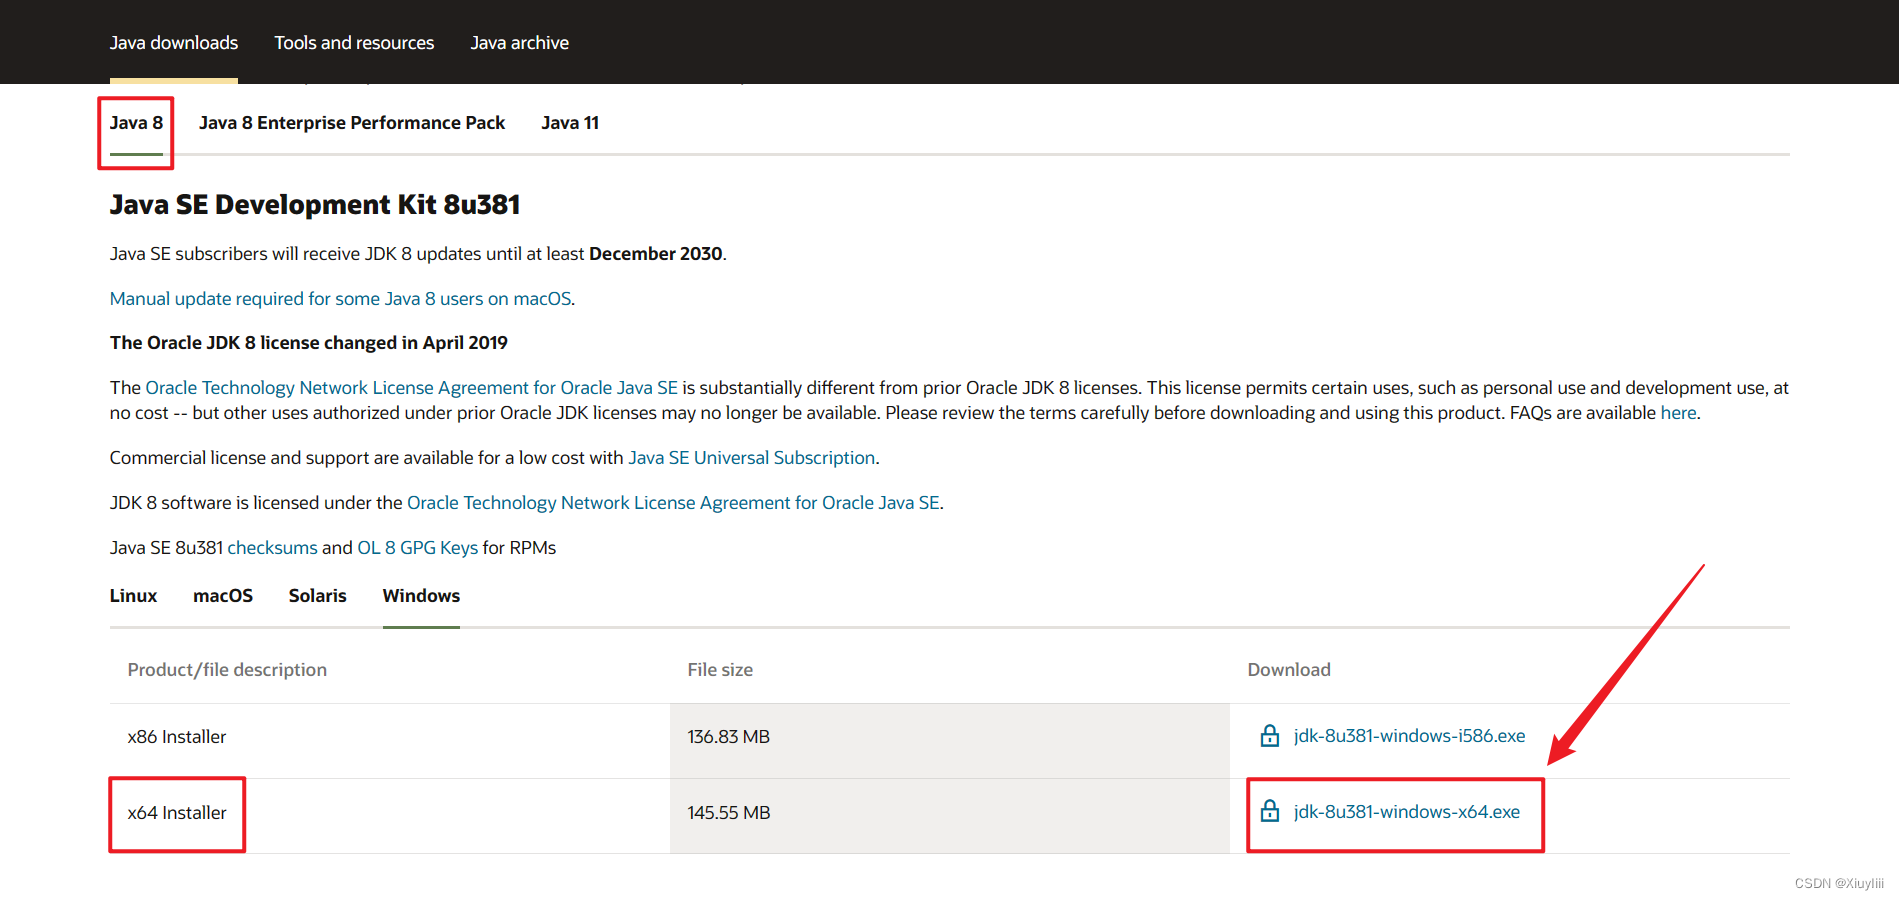The image size is (1899, 900).
Task: Click the 'Product/file description' column header
Action: pyautogui.click(x=227, y=670)
